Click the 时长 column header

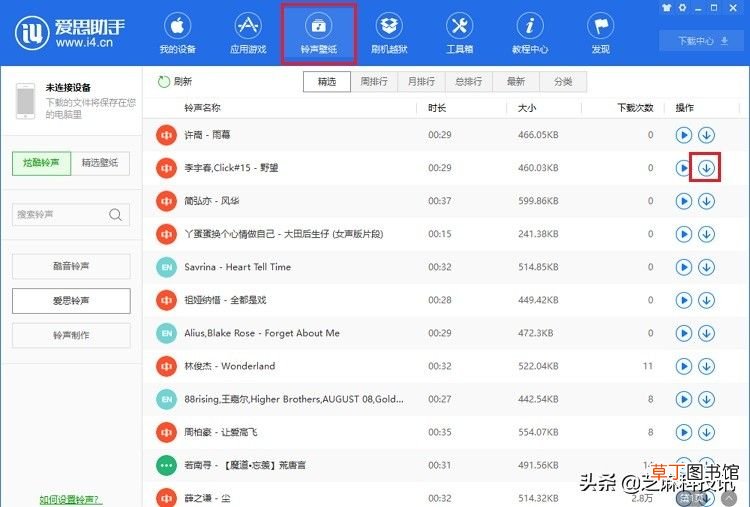[437, 108]
